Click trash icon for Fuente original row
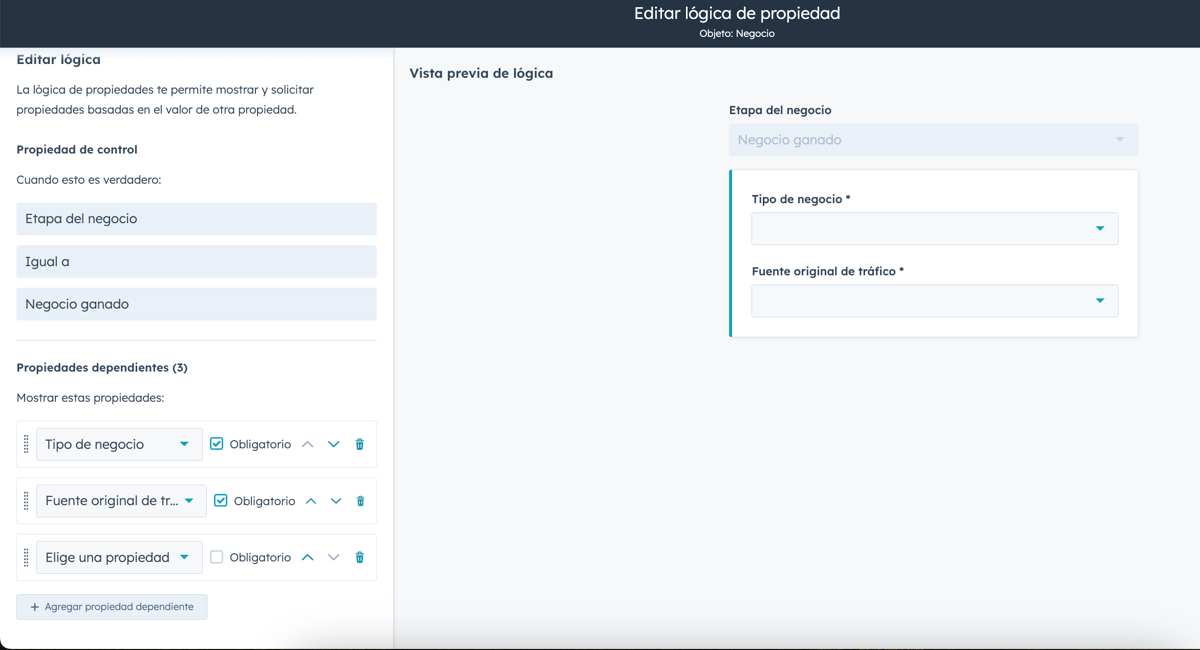 point(361,501)
